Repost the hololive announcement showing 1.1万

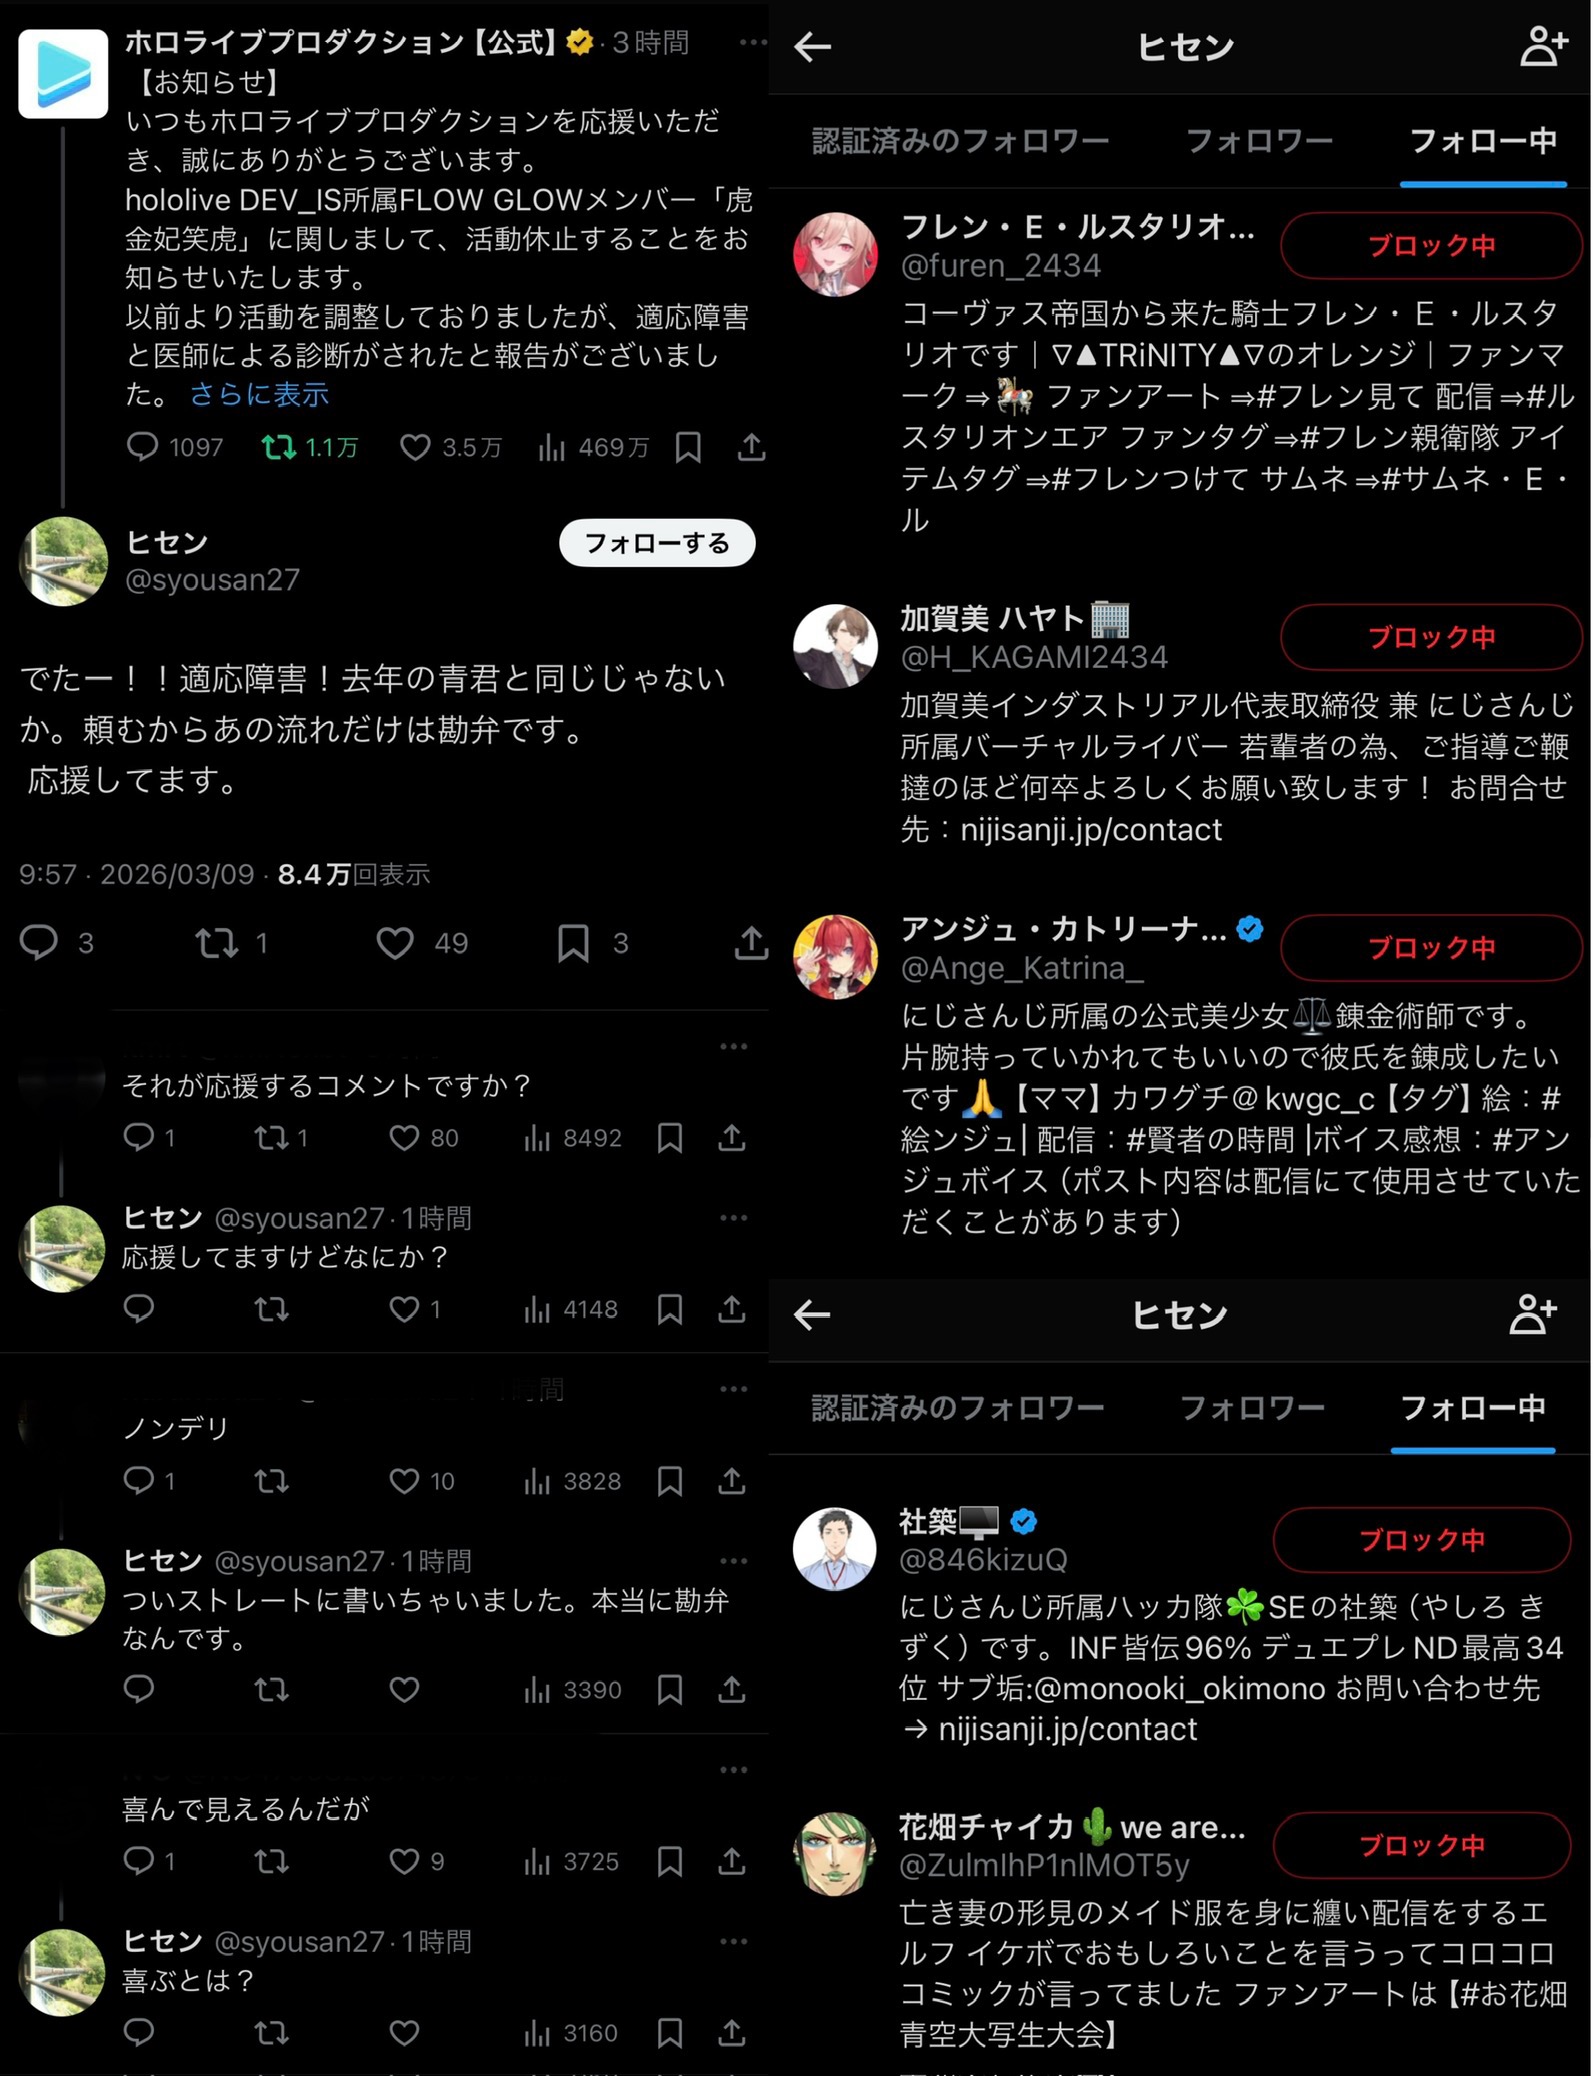279,447
